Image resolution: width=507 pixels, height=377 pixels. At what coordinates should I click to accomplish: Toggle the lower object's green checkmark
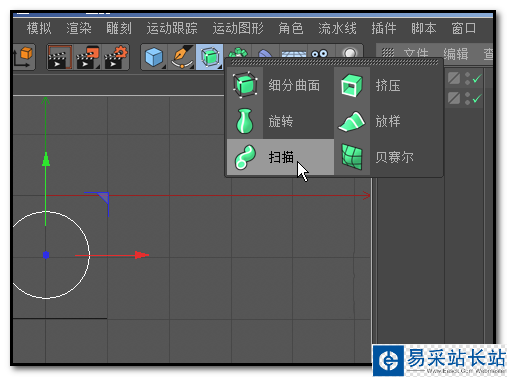click(x=477, y=98)
